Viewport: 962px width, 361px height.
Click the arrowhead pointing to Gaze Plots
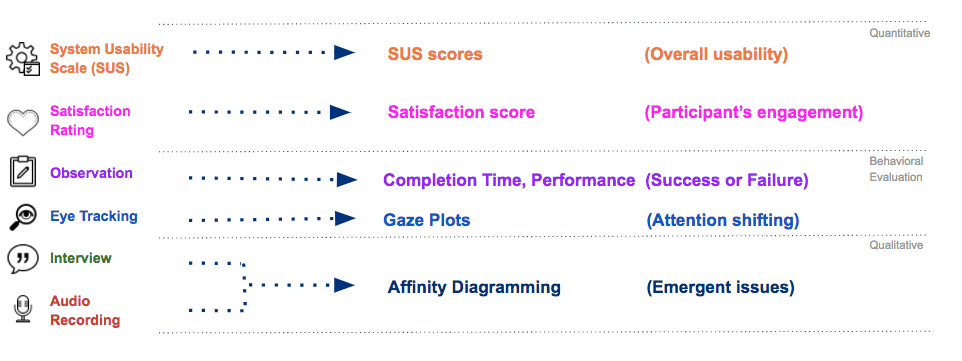(345, 219)
